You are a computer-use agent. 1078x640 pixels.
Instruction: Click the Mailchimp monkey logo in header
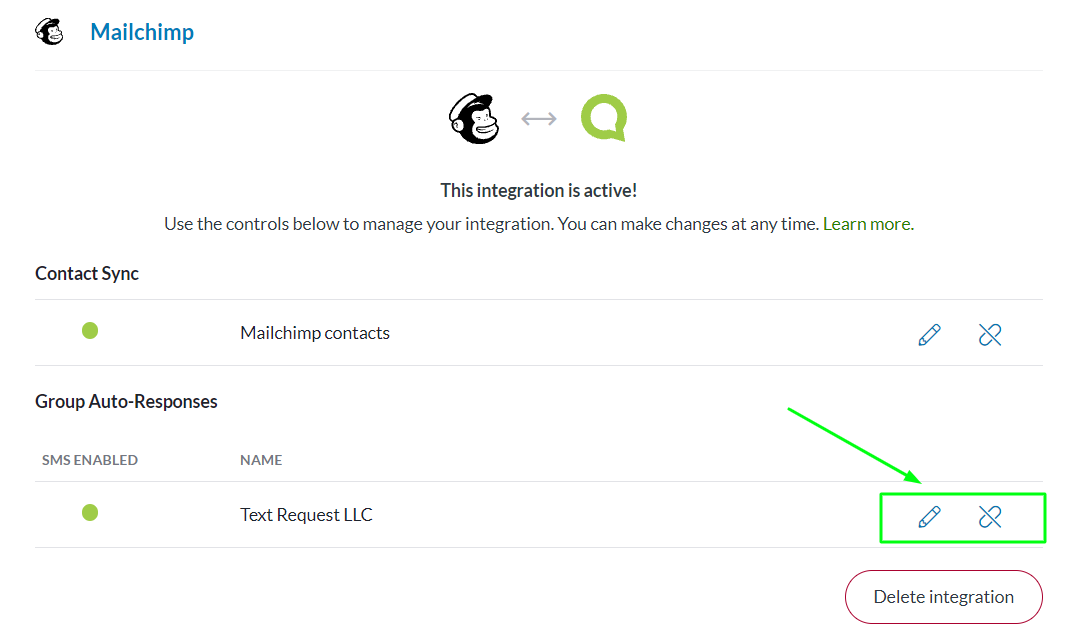(50, 32)
